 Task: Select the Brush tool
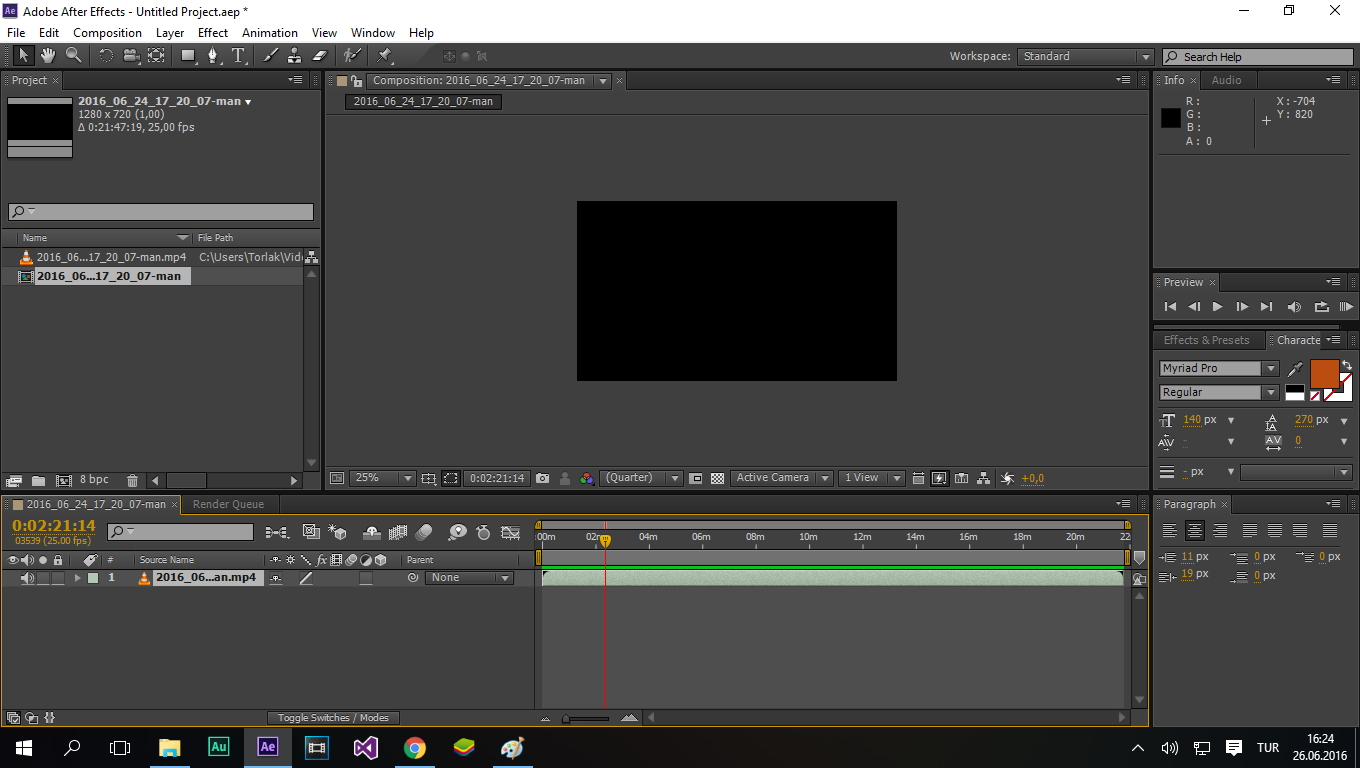270,56
